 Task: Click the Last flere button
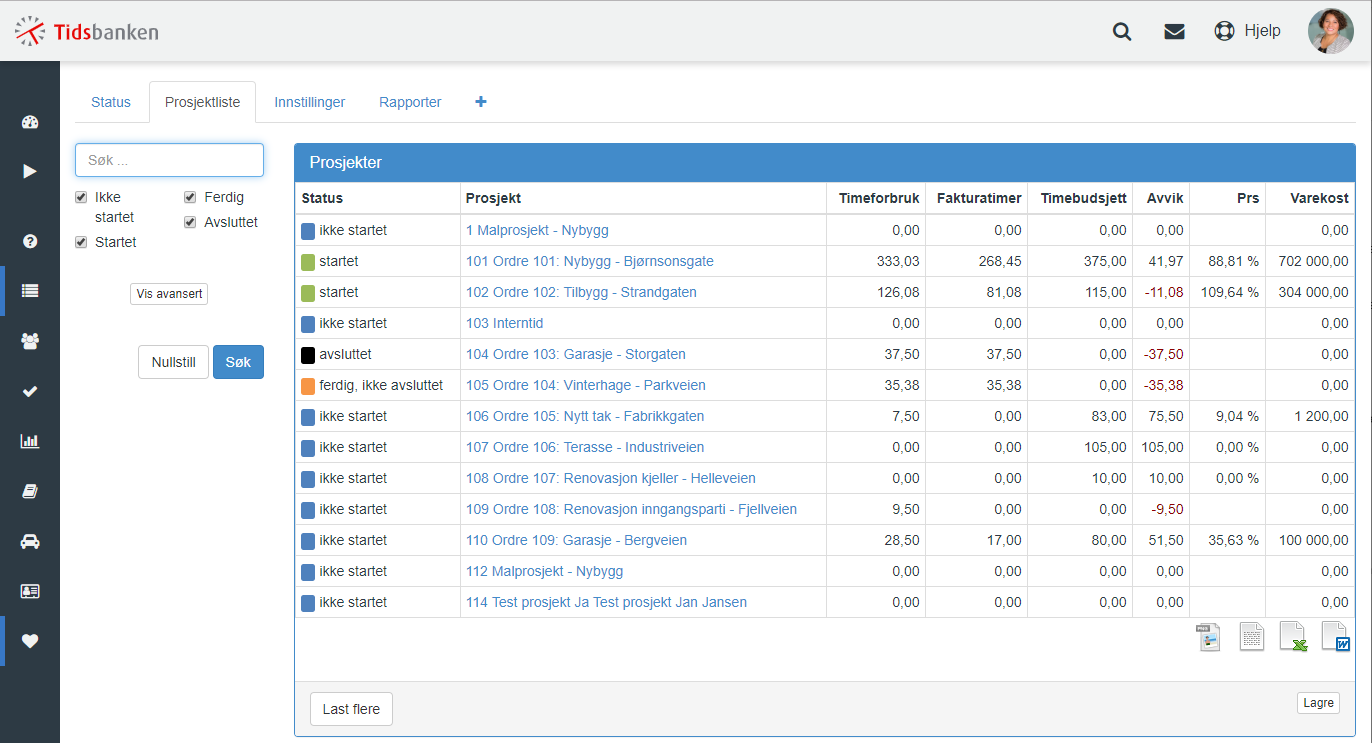click(351, 709)
